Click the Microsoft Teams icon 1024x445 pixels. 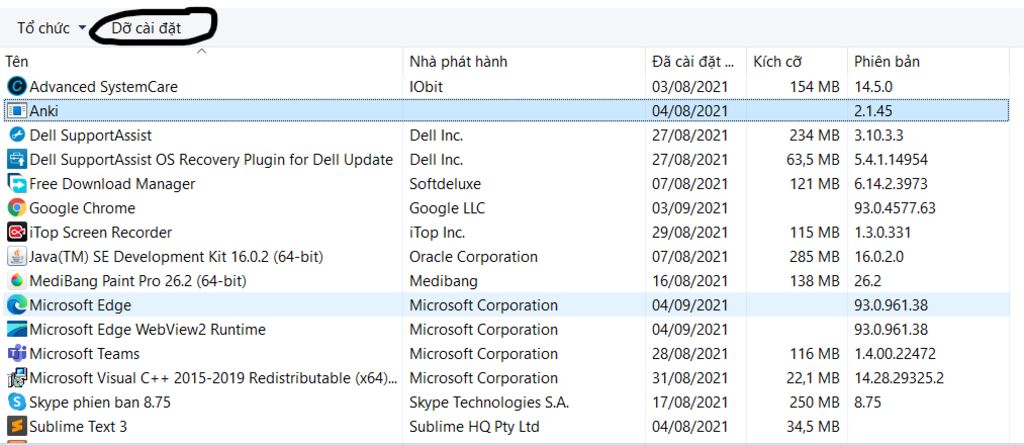point(17,354)
